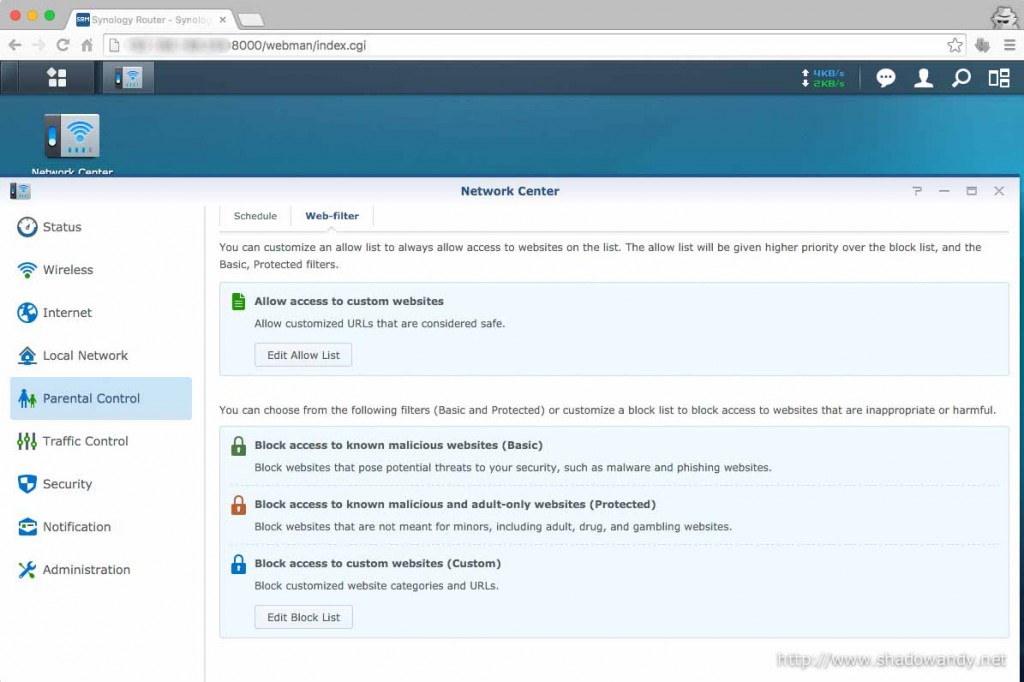Click the Network Center taskbar icon

[128, 78]
